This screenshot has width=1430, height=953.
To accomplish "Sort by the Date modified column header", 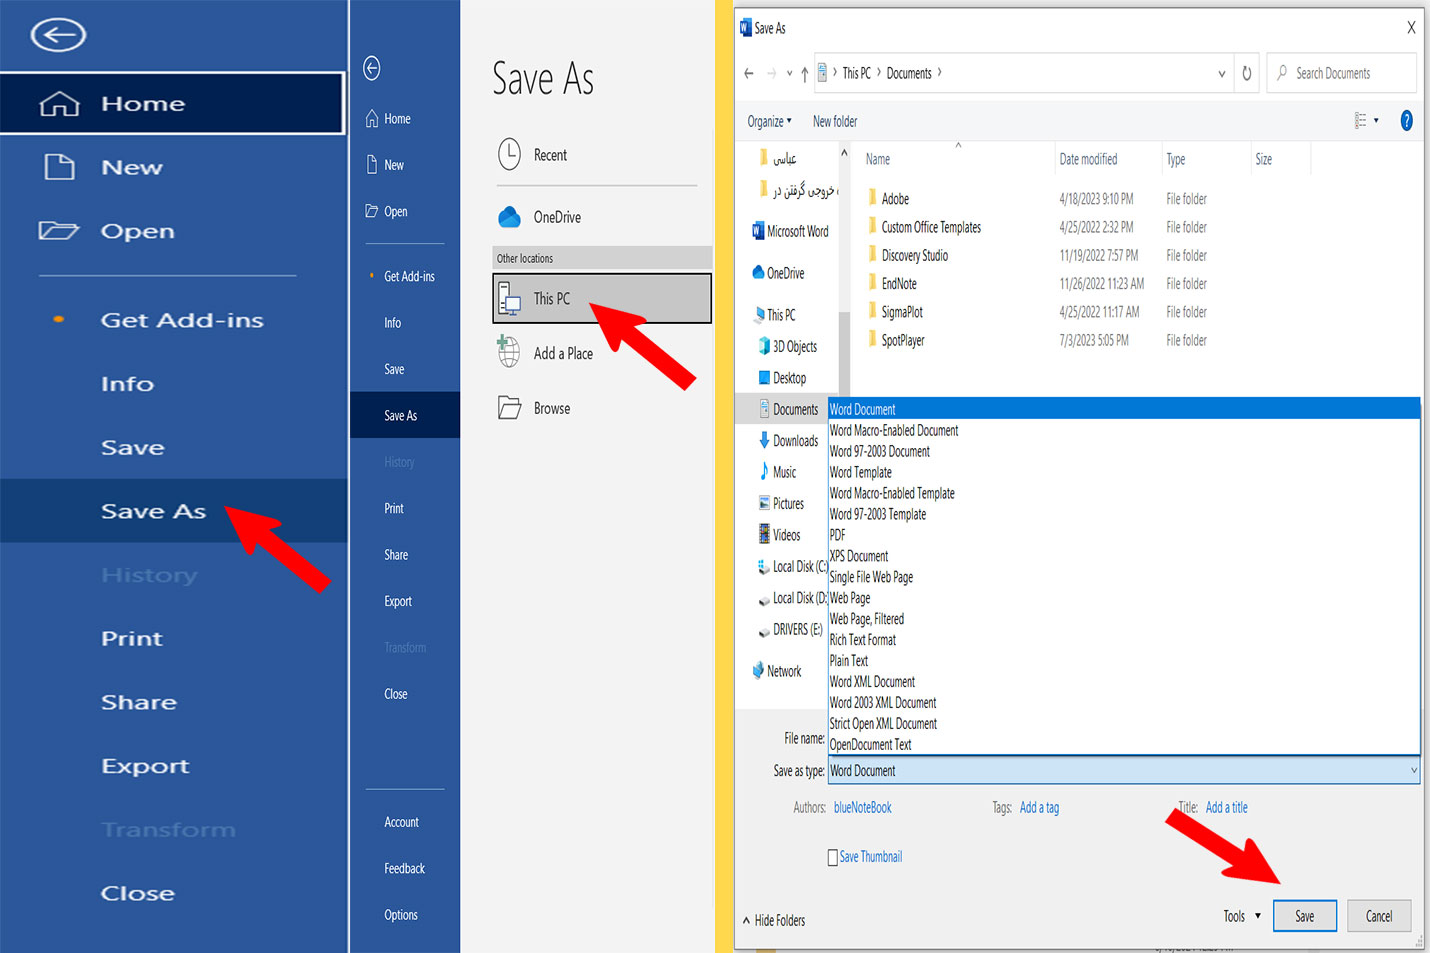I will [x=1088, y=159].
